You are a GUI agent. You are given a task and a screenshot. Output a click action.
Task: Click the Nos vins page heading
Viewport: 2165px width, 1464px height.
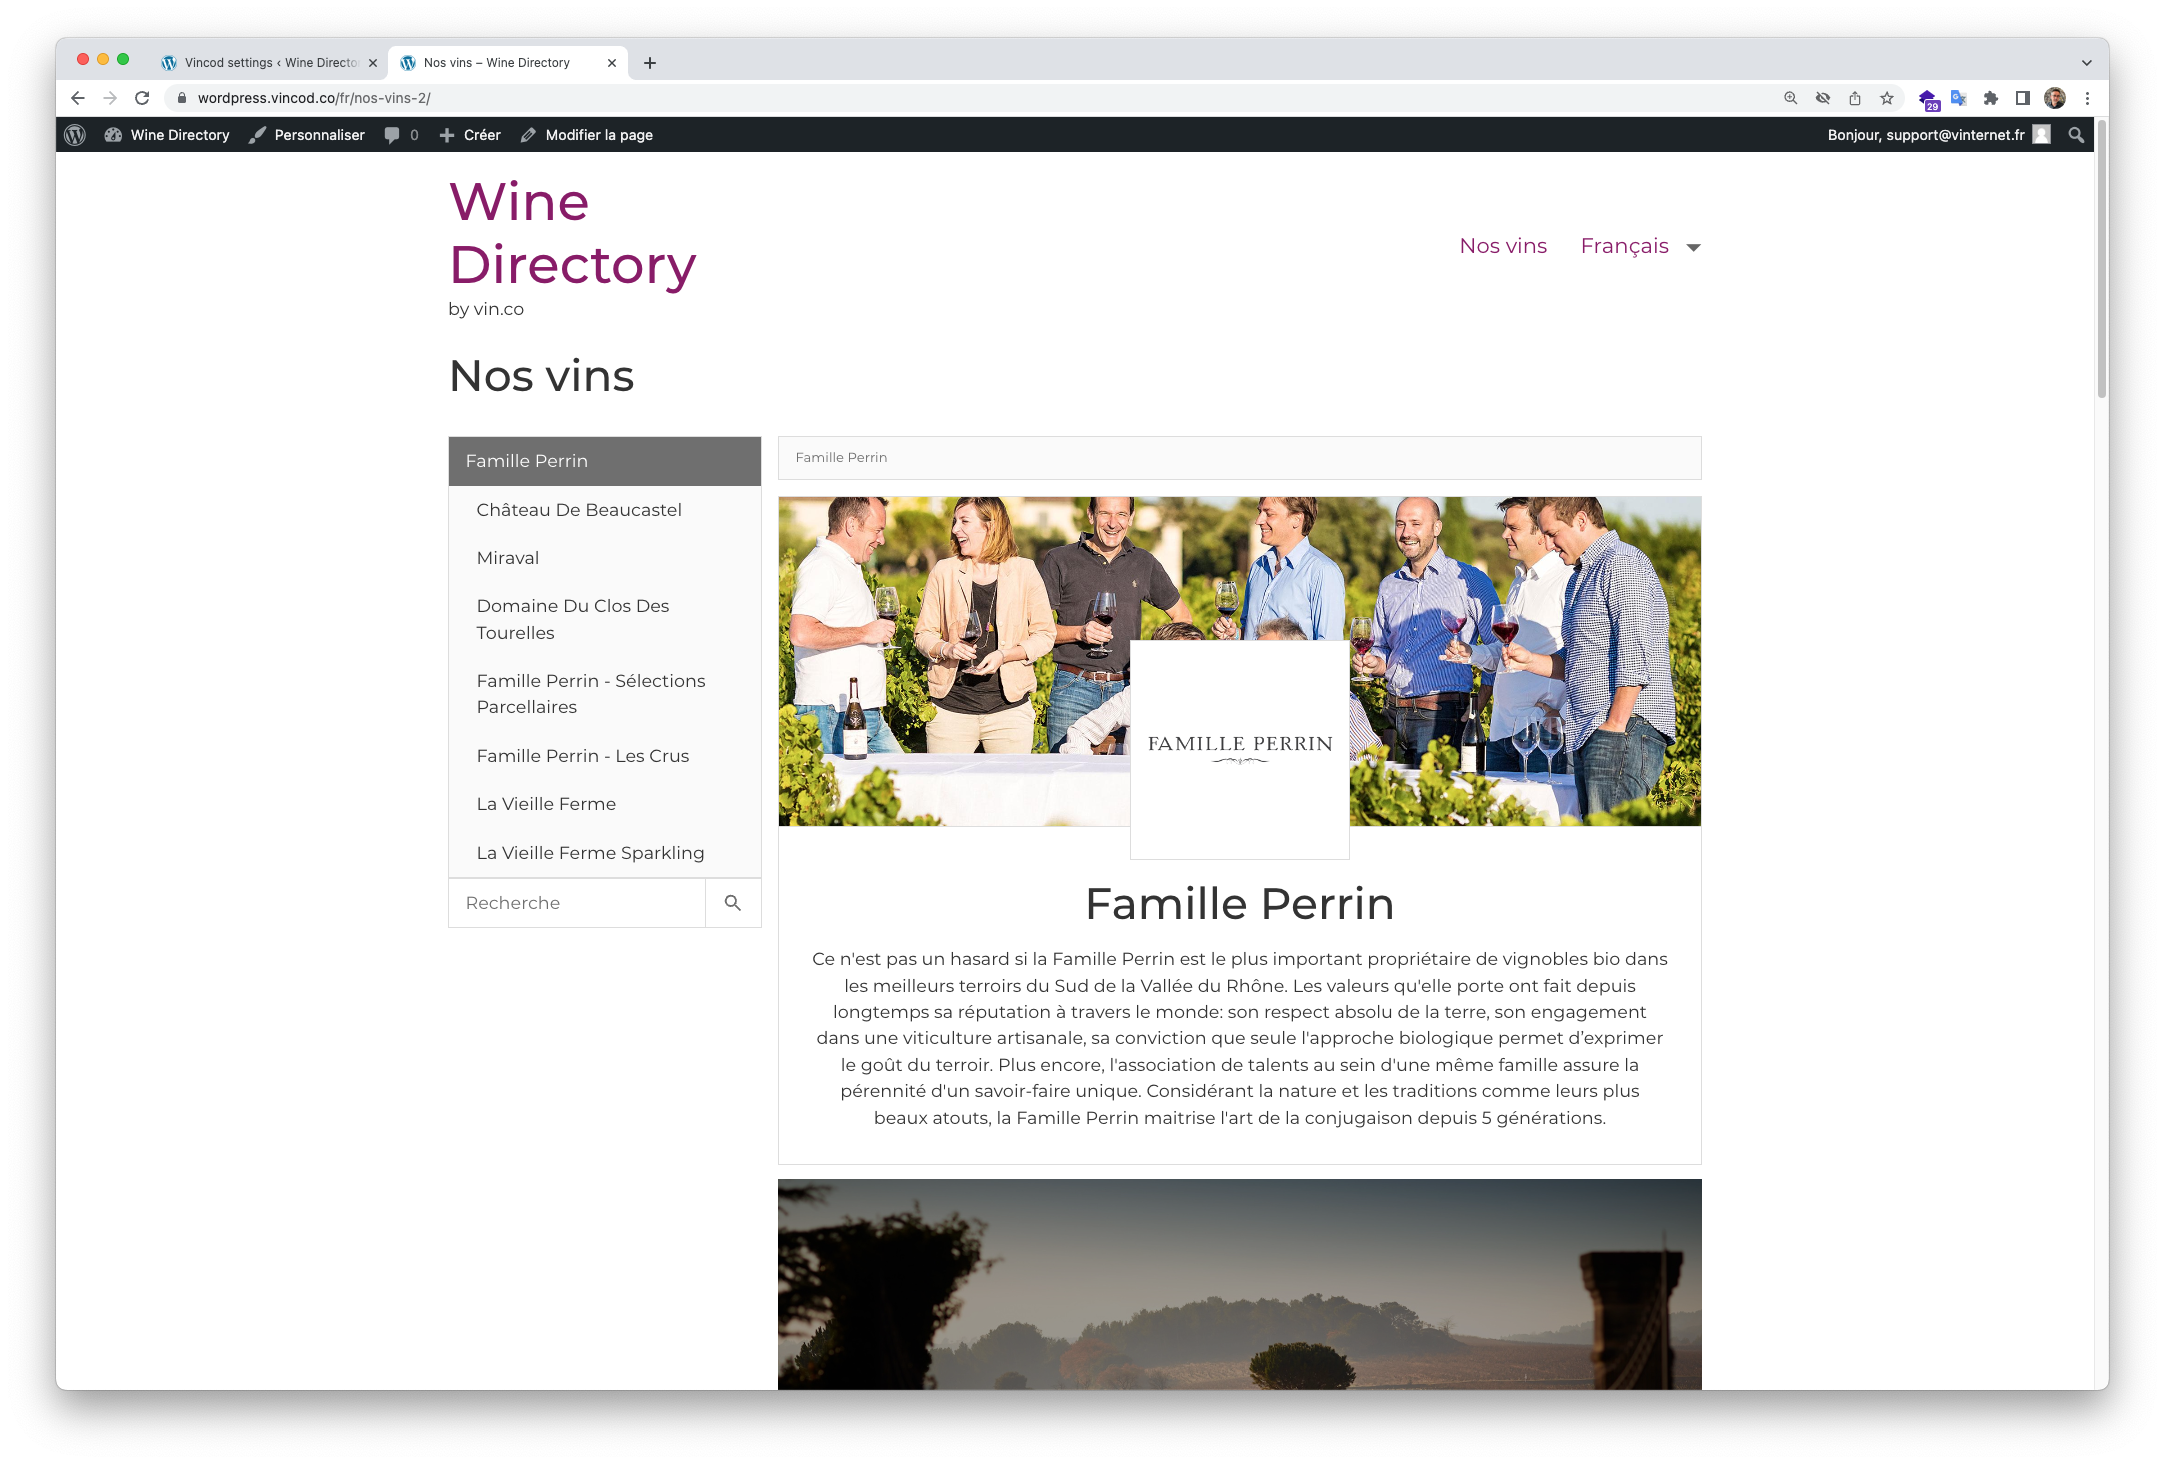(541, 376)
